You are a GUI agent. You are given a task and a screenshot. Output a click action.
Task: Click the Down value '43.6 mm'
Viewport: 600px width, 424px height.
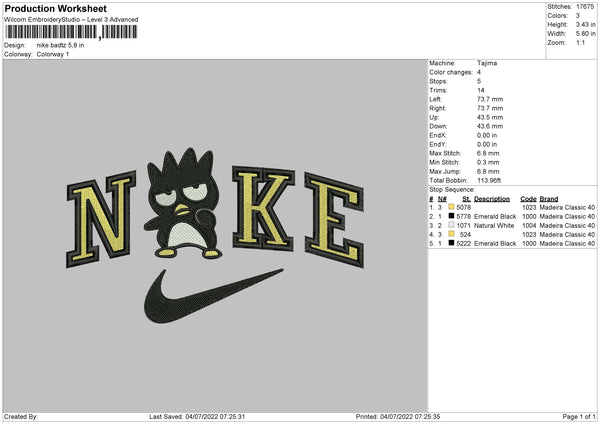pyautogui.click(x=490, y=126)
